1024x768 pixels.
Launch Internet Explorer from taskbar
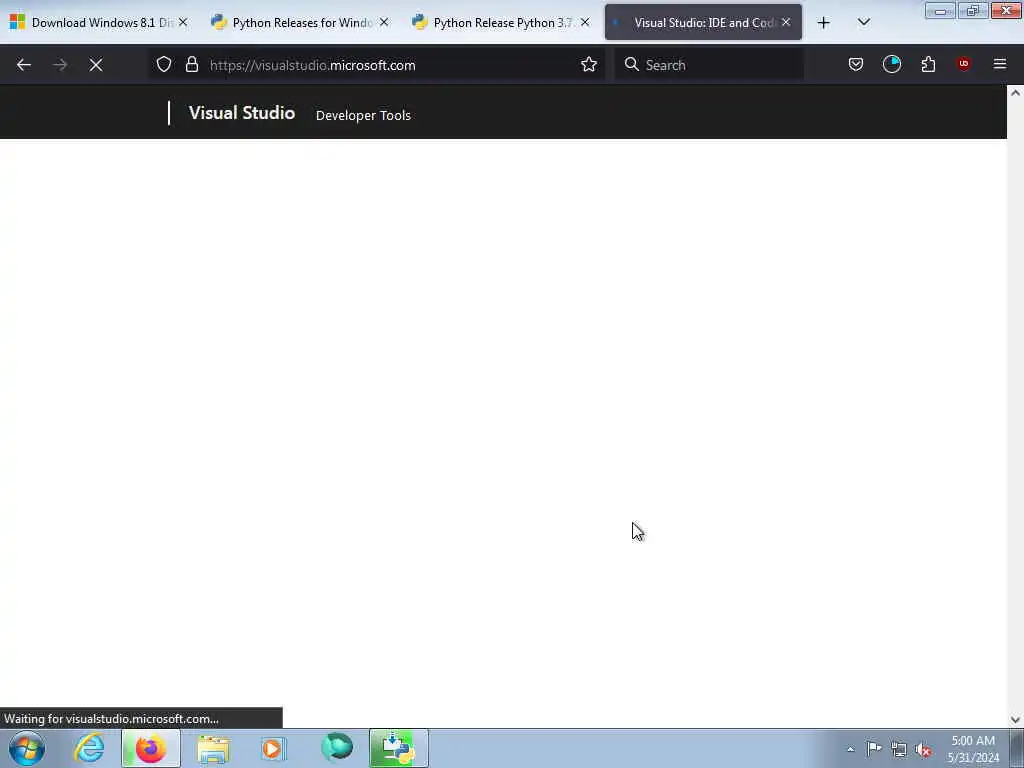pos(89,748)
